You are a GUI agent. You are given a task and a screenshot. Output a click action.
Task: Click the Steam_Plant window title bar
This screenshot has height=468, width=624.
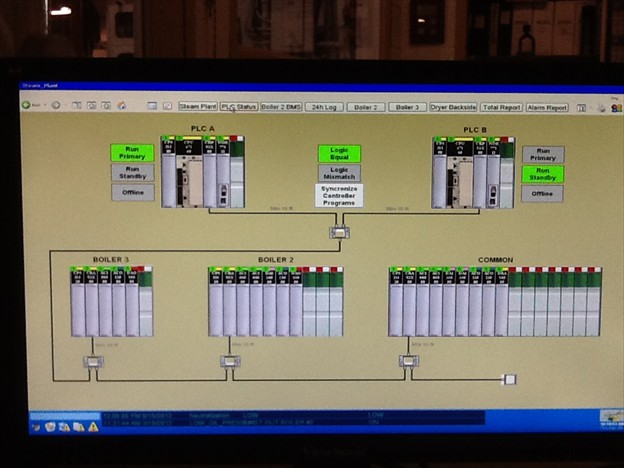point(322,86)
